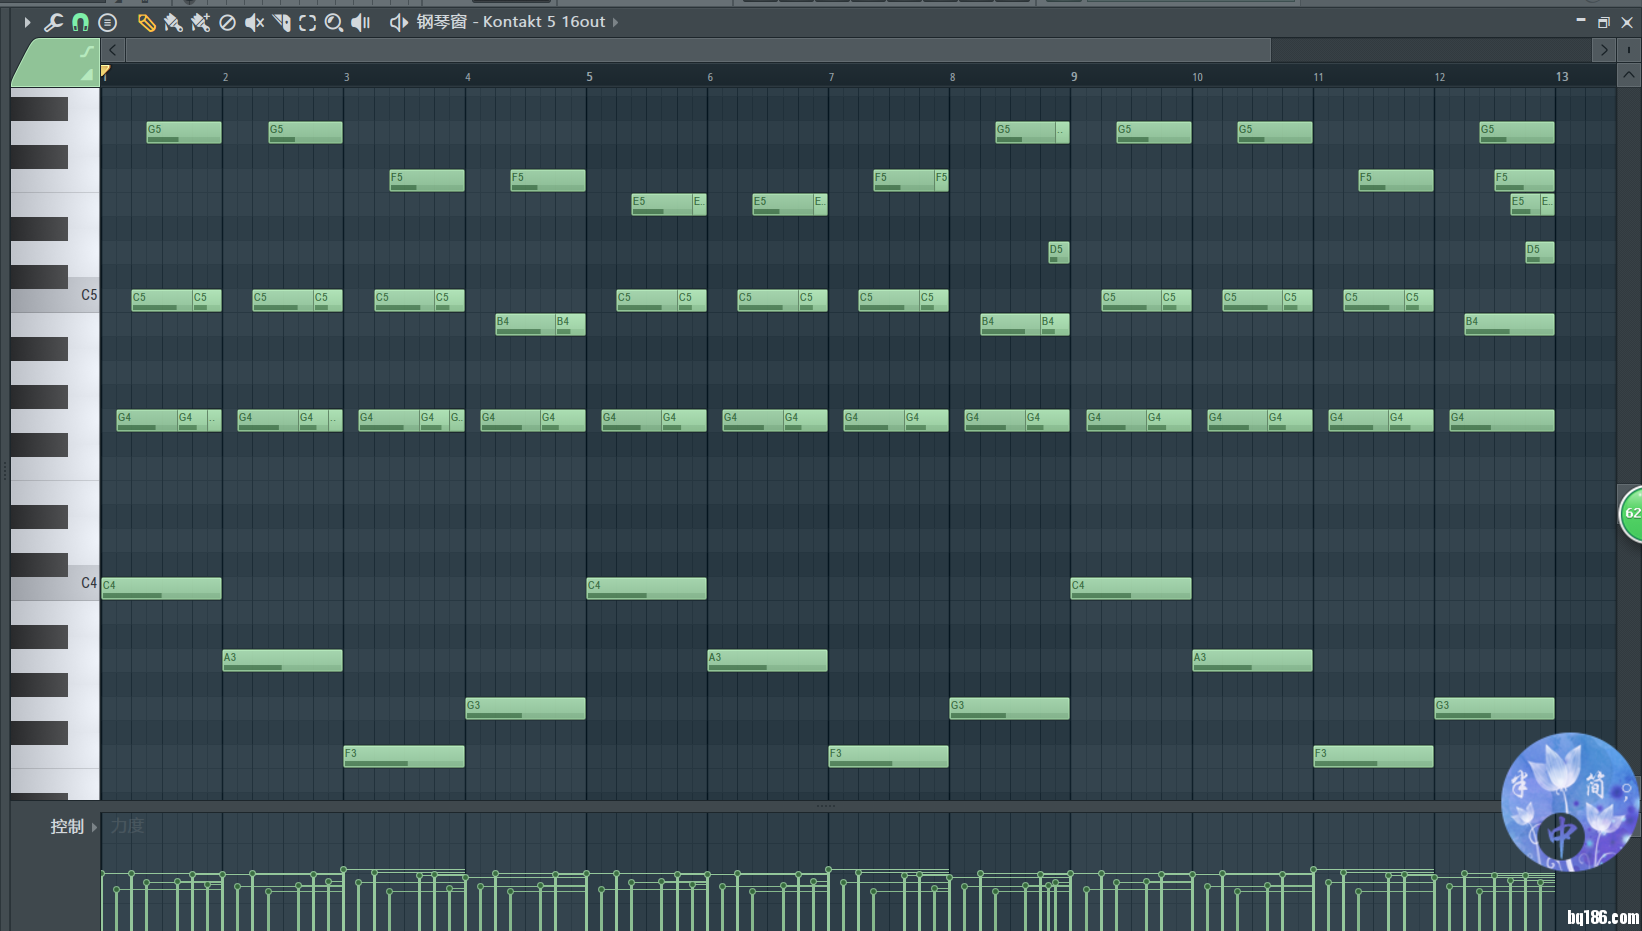Select the long E5 note in bar 5
The width and height of the screenshot is (1642, 931).
[661, 205]
